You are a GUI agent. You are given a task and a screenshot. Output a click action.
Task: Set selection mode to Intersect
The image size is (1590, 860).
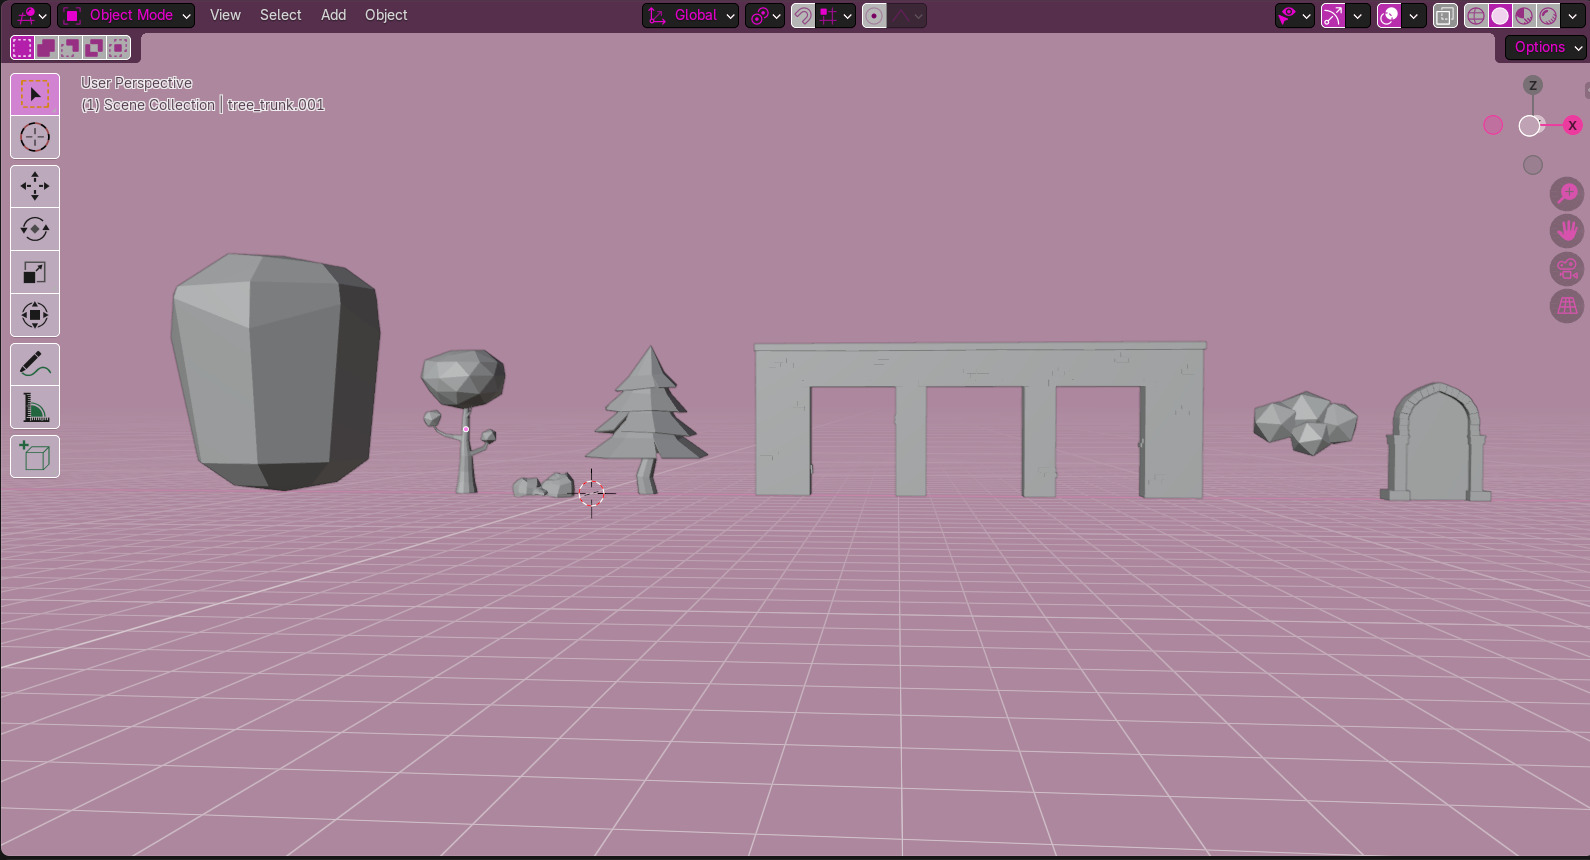(118, 47)
